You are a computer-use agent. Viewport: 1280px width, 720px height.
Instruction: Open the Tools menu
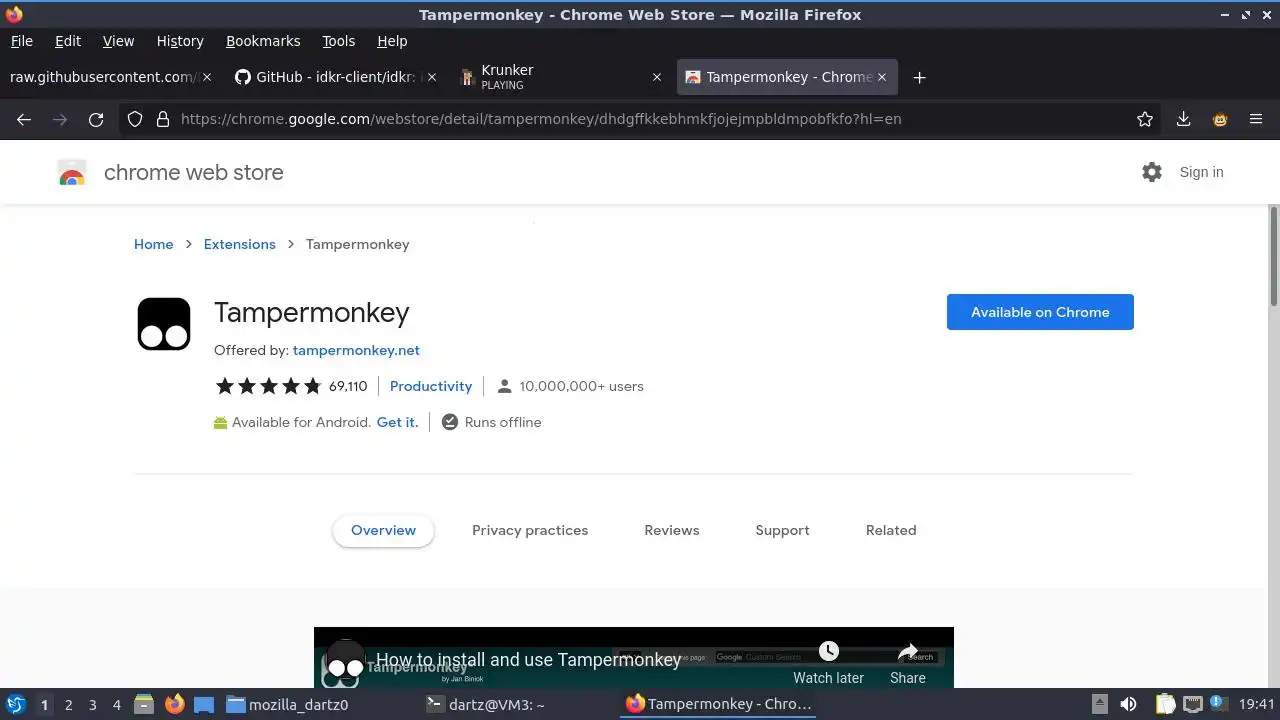[338, 41]
